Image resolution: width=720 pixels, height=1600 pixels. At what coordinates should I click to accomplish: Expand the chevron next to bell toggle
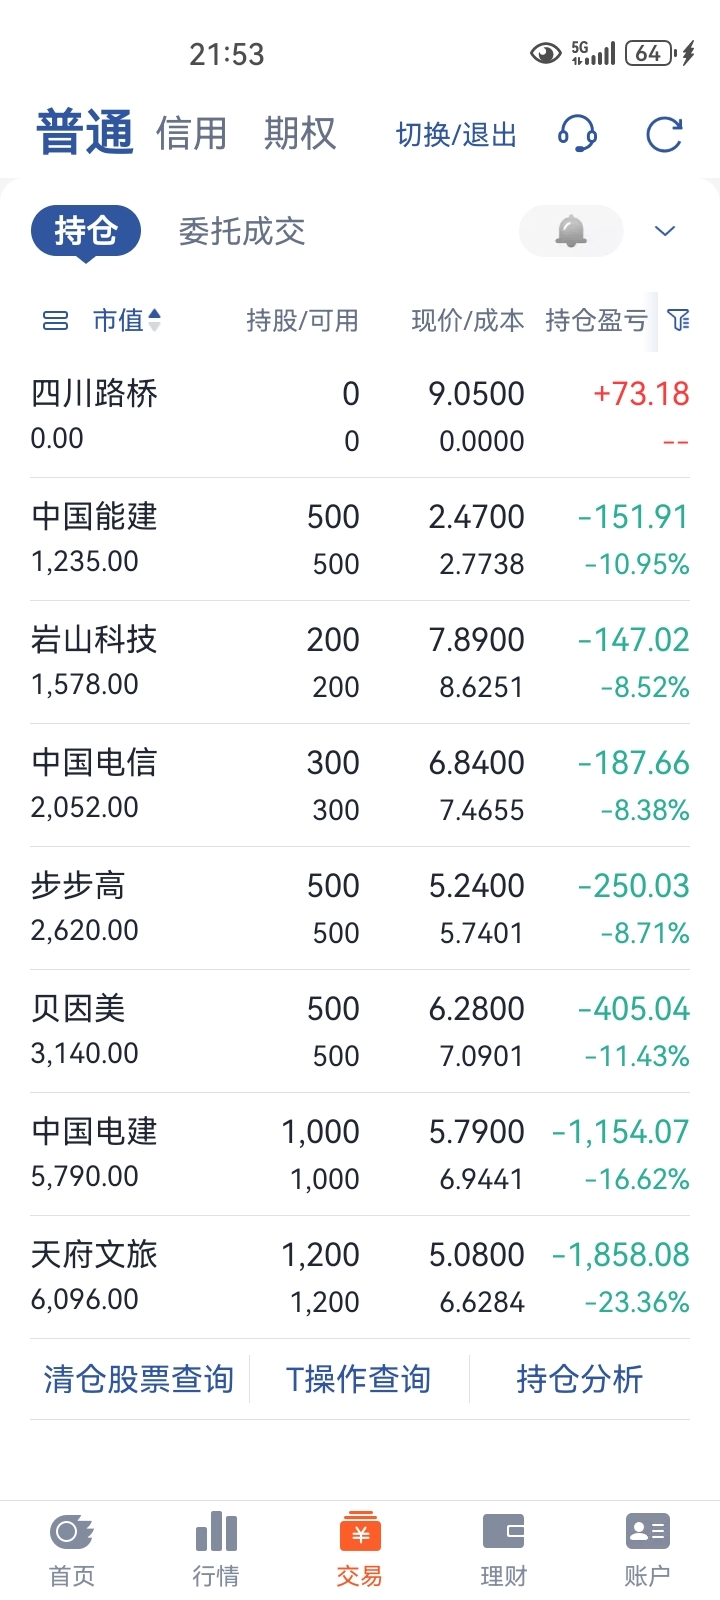pyautogui.click(x=665, y=231)
